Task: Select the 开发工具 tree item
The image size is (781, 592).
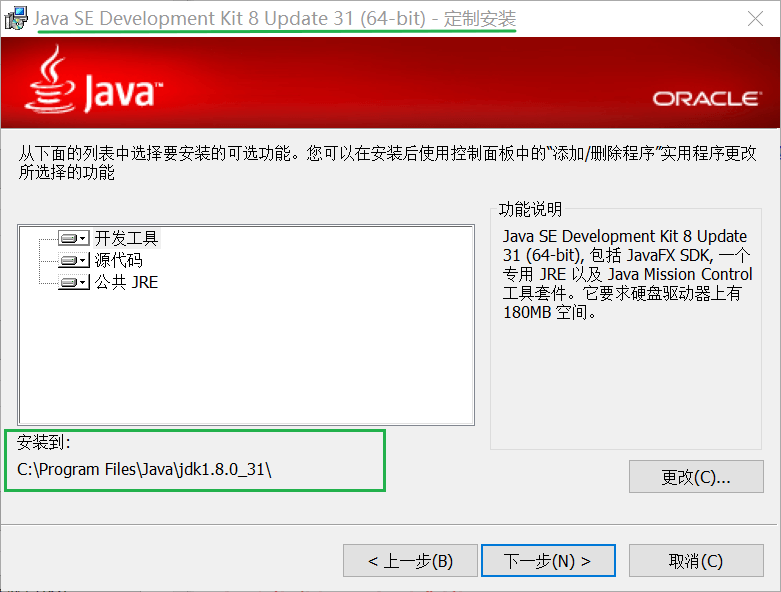Action: pyautogui.click(x=127, y=238)
